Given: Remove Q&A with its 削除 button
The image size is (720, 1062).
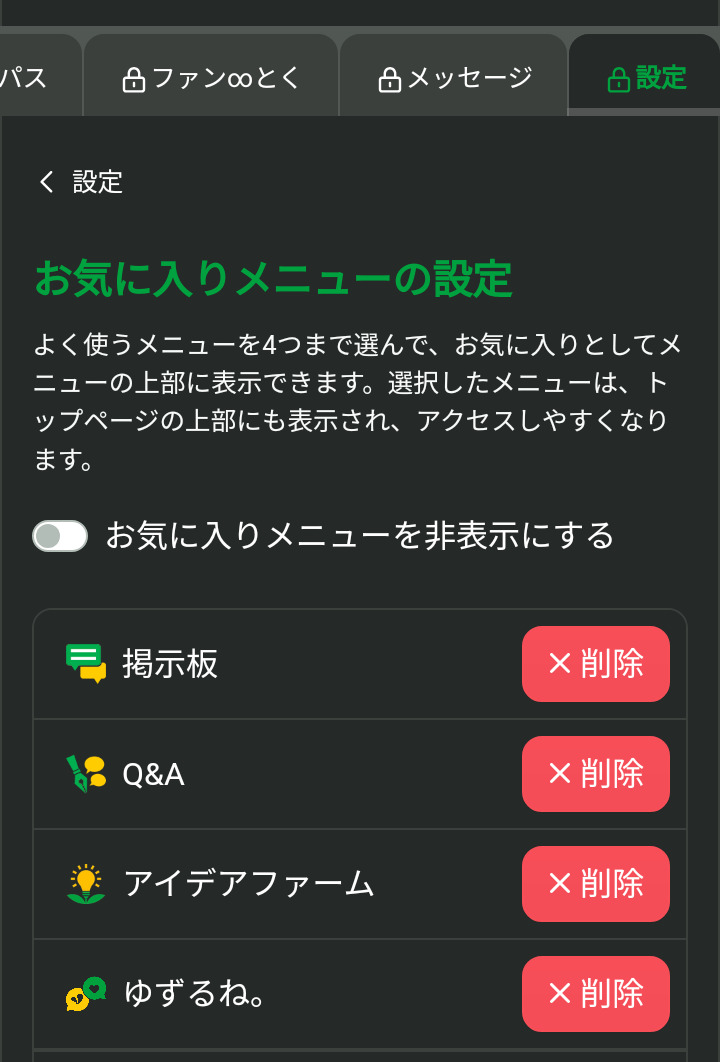Looking at the screenshot, I should pyautogui.click(x=595, y=774).
